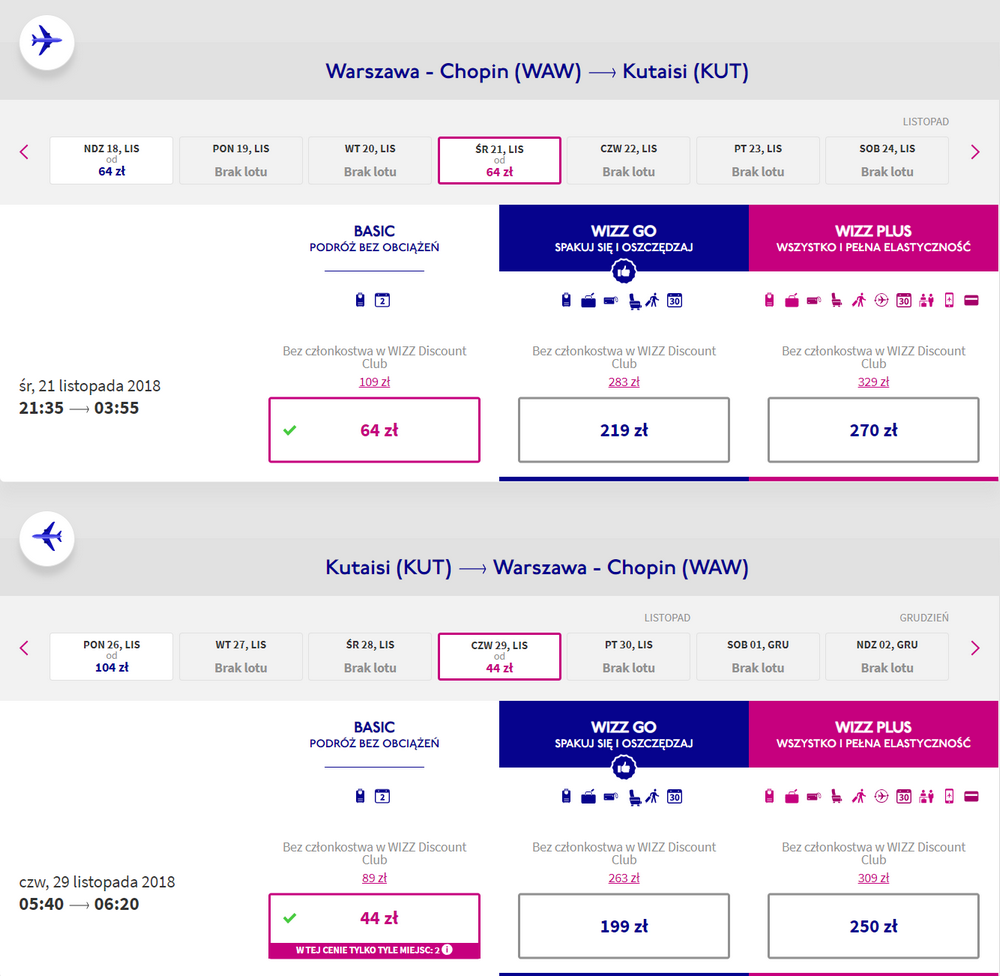Click outbound WIZZ GO fare header
Image resolution: width=1000 pixels, height=976 pixels.
coord(624,238)
